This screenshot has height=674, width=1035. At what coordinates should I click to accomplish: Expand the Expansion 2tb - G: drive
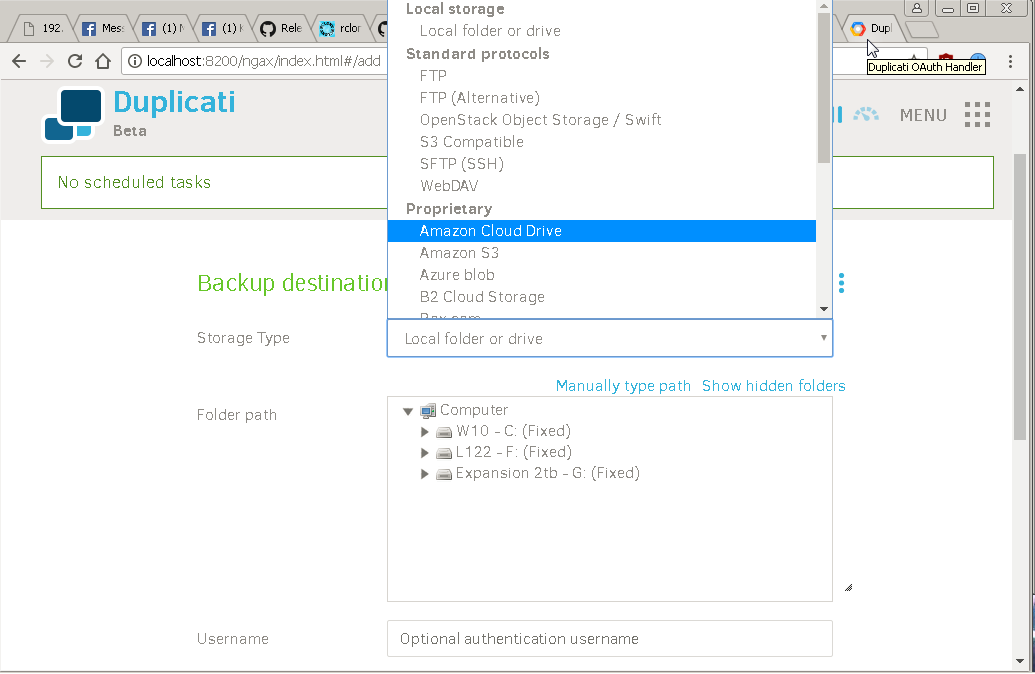[425, 474]
